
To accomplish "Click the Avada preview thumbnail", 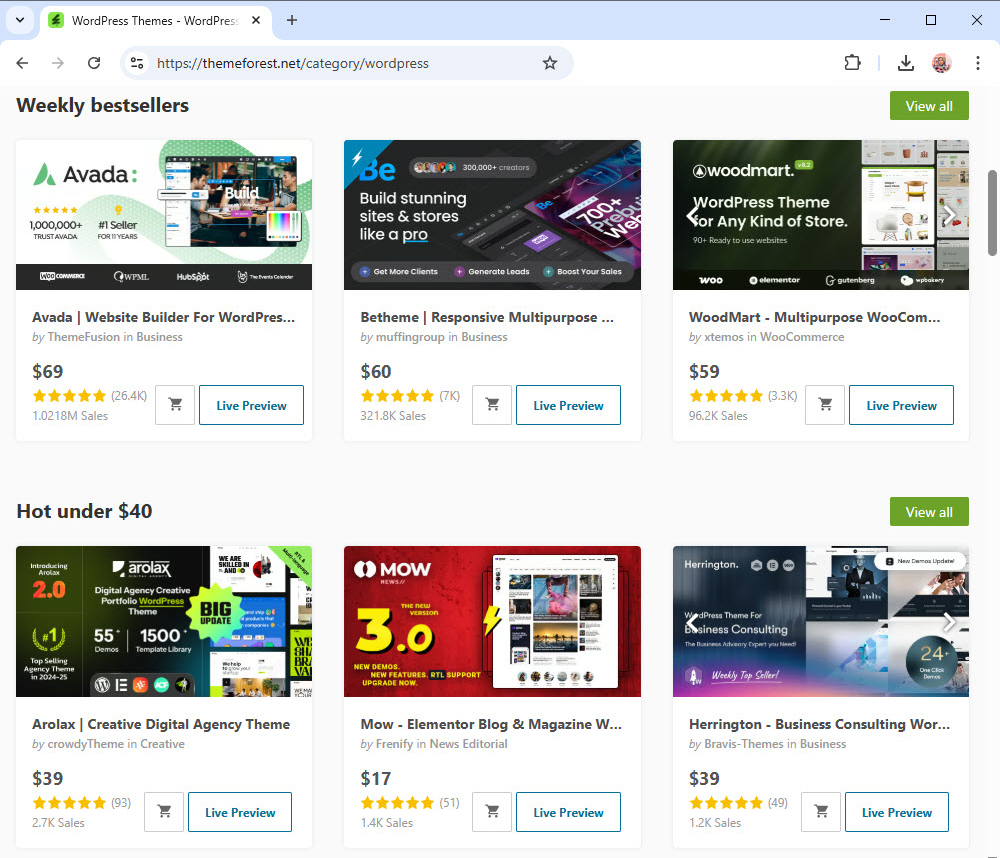I will (x=164, y=215).
